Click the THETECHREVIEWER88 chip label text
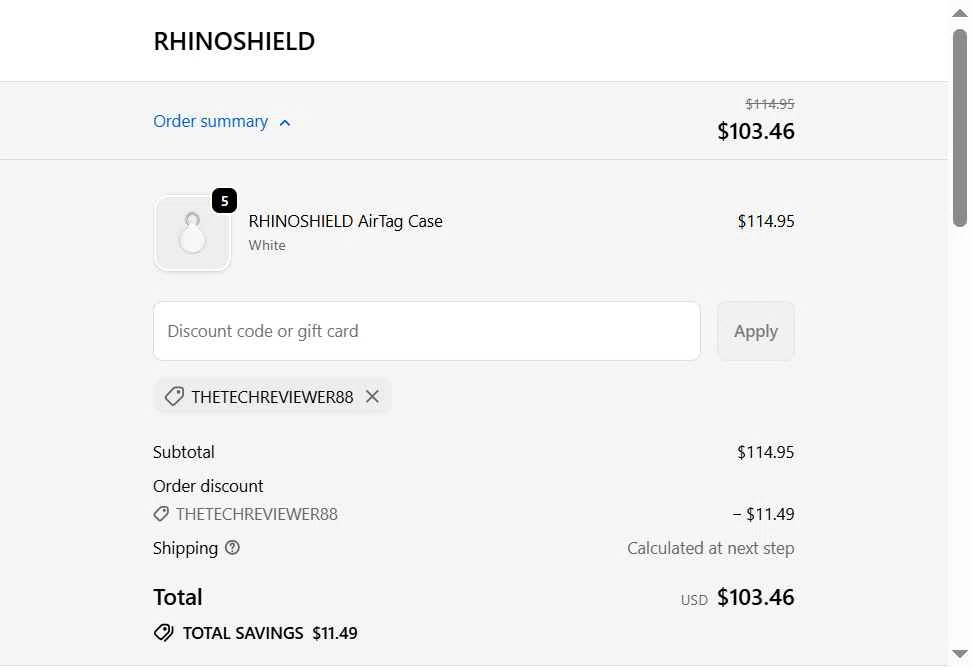Viewport: 972px width, 668px height. click(272, 396)
